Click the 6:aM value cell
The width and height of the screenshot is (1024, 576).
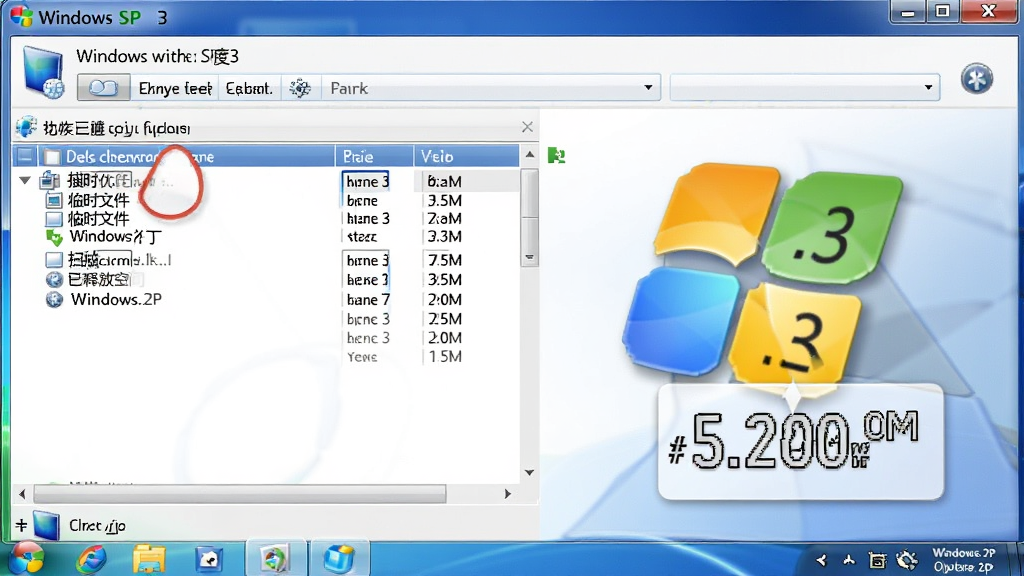(x=444, y=182)
